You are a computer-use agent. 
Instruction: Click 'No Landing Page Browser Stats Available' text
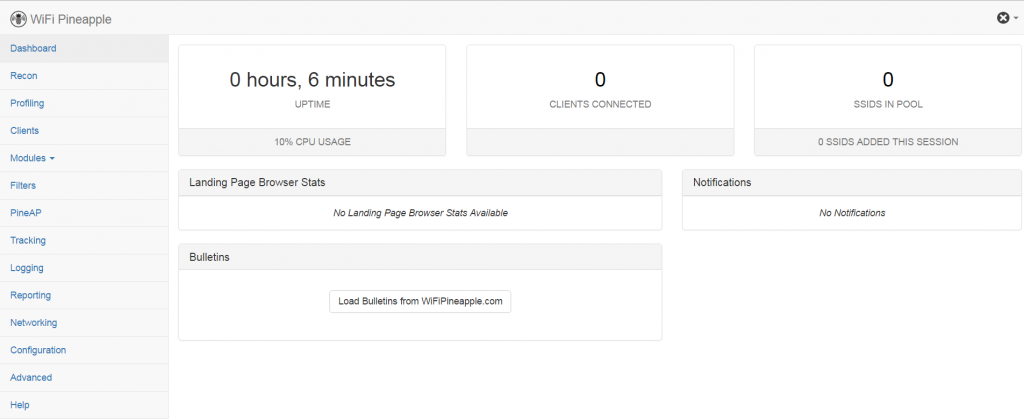(420, 213)
